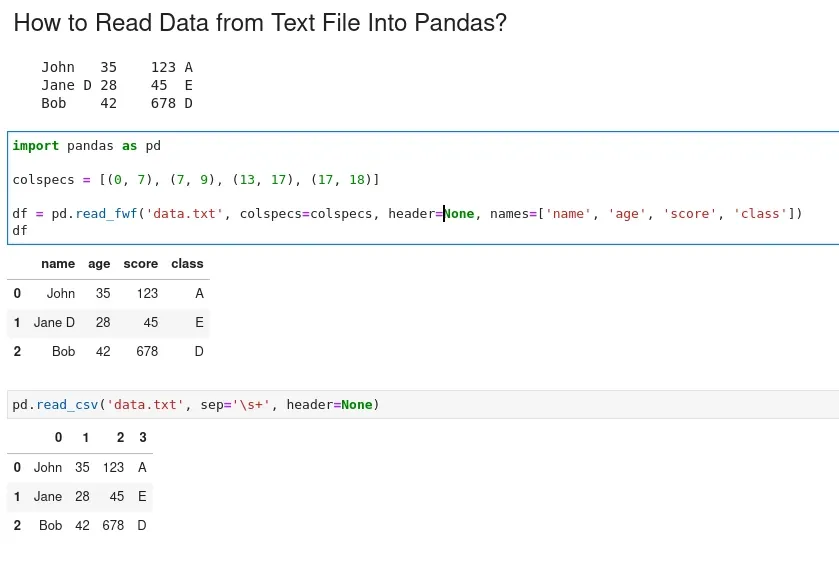Click the 'Jane' cell in the second table
This screenshot has height=563, width=839.
click(x=48, y=496)
